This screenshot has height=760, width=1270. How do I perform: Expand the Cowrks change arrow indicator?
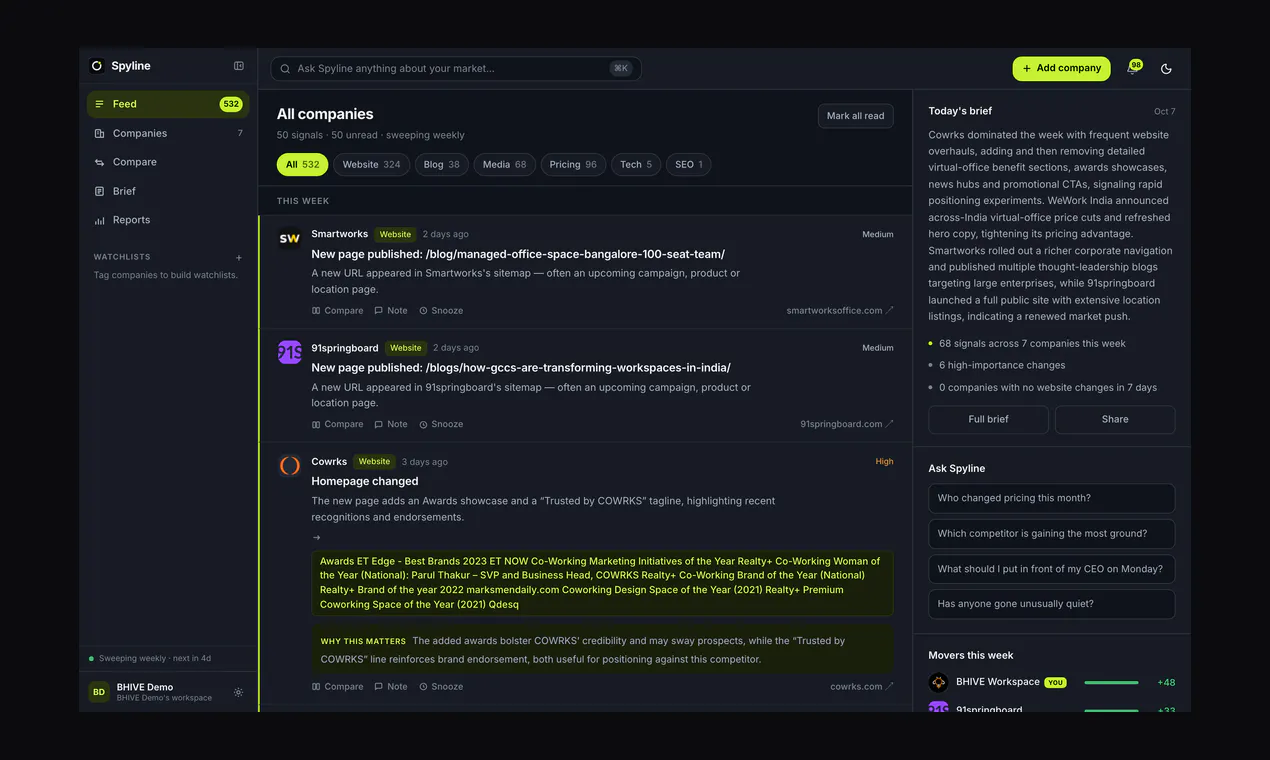click(317, 537)
